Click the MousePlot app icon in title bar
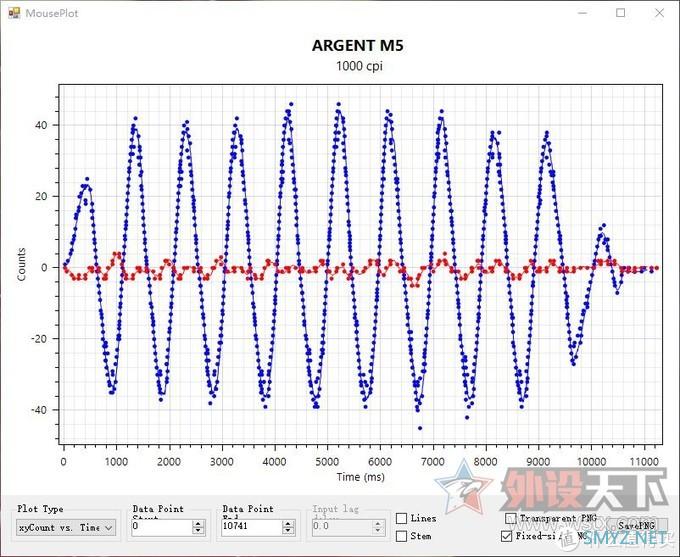 [14, 13]
